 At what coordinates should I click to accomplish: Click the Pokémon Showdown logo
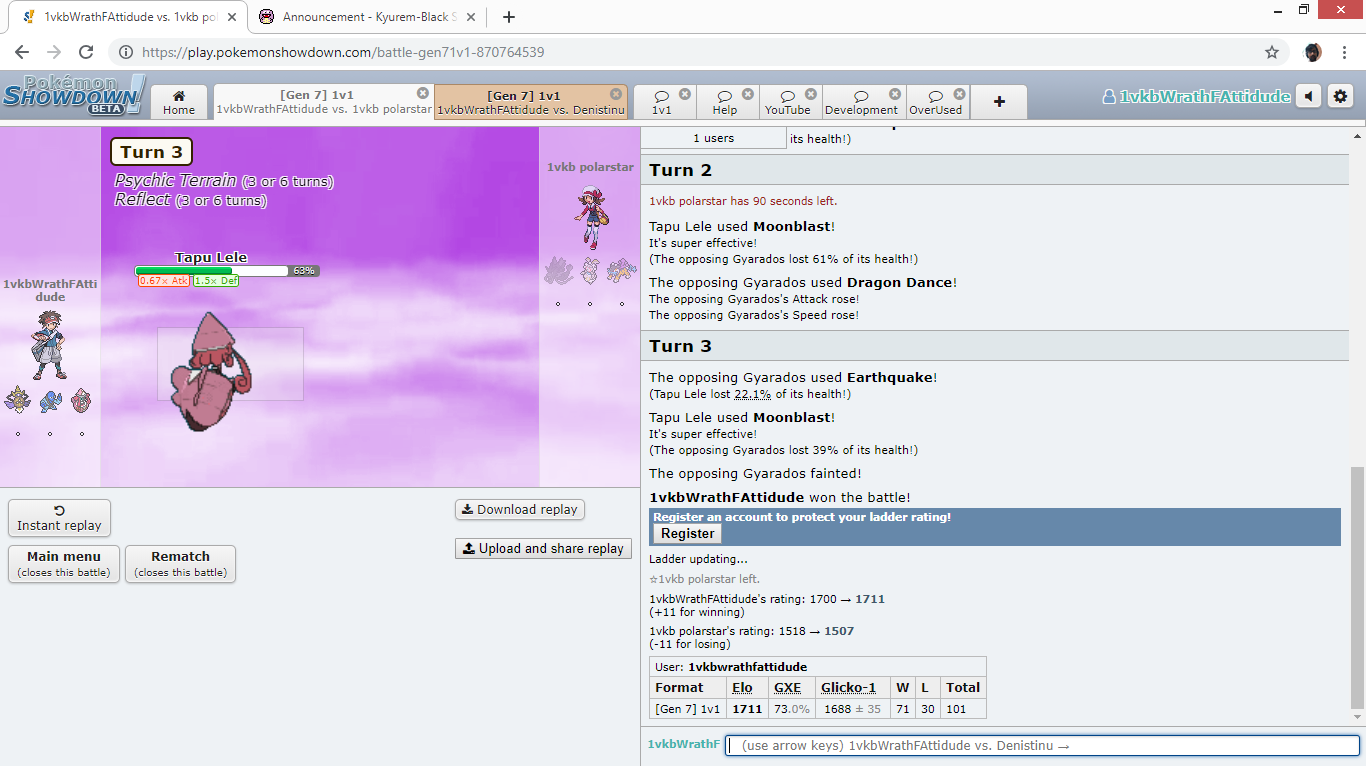(74, 95)
